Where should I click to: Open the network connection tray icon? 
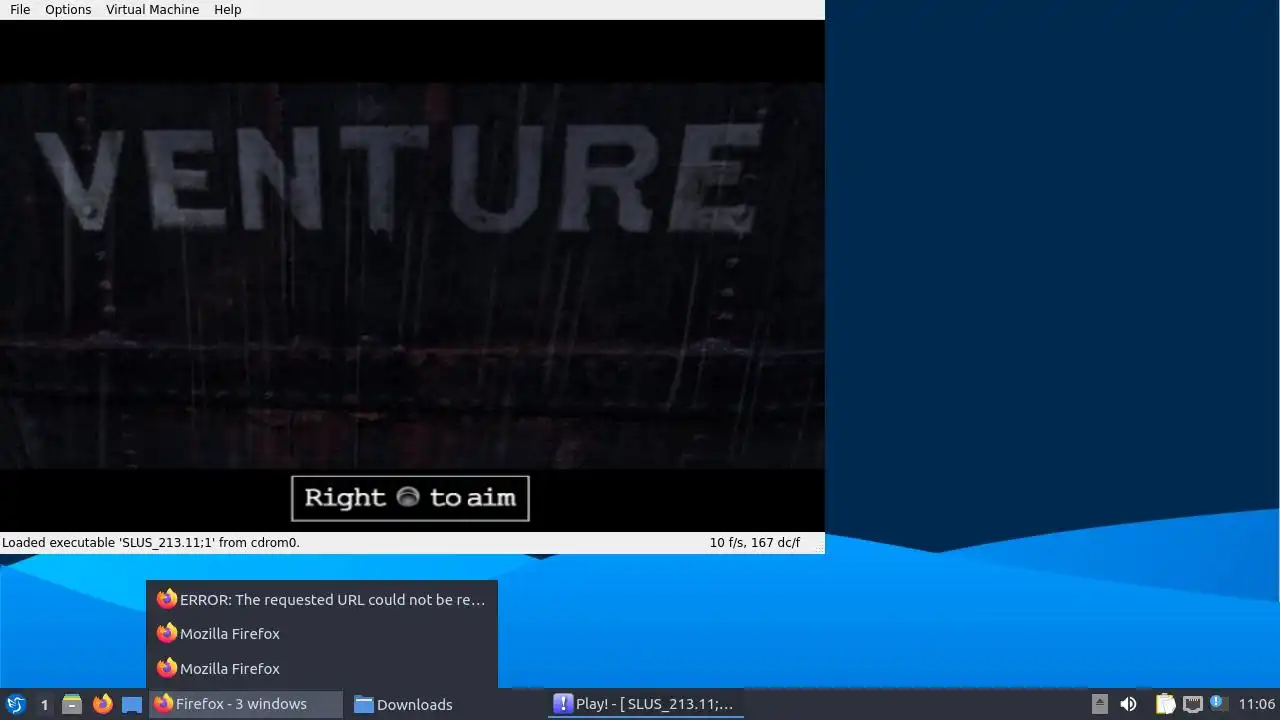1192,704
